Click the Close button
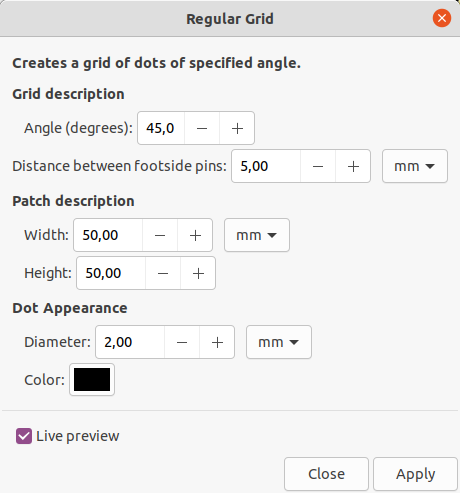 326,474
